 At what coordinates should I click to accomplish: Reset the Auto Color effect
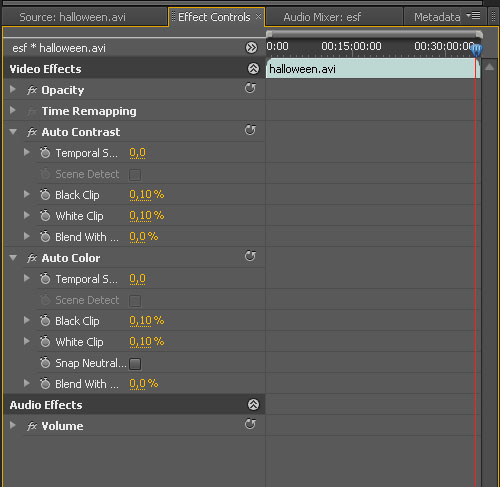[x=250, y=256]
